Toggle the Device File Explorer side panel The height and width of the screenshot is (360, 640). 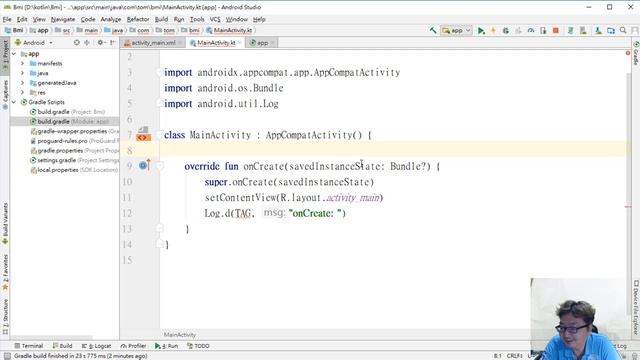[x=636, y=307]
